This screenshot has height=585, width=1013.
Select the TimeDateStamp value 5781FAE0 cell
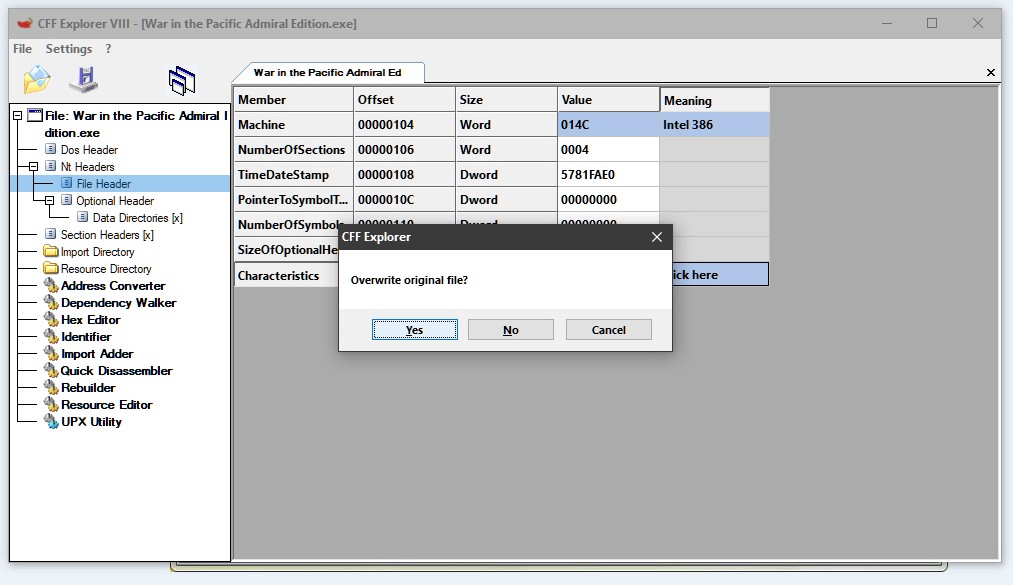[608, 175]
